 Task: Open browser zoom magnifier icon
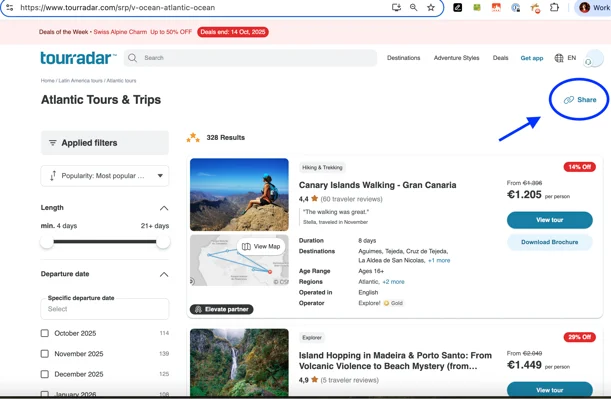[x=413, y=7]
